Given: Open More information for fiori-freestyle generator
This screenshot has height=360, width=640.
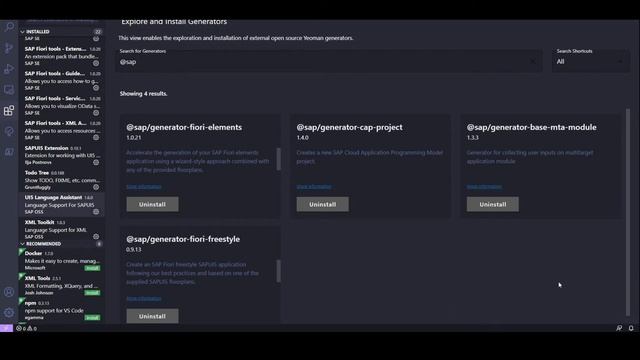Looking at the screenshot, I should 144,298.
